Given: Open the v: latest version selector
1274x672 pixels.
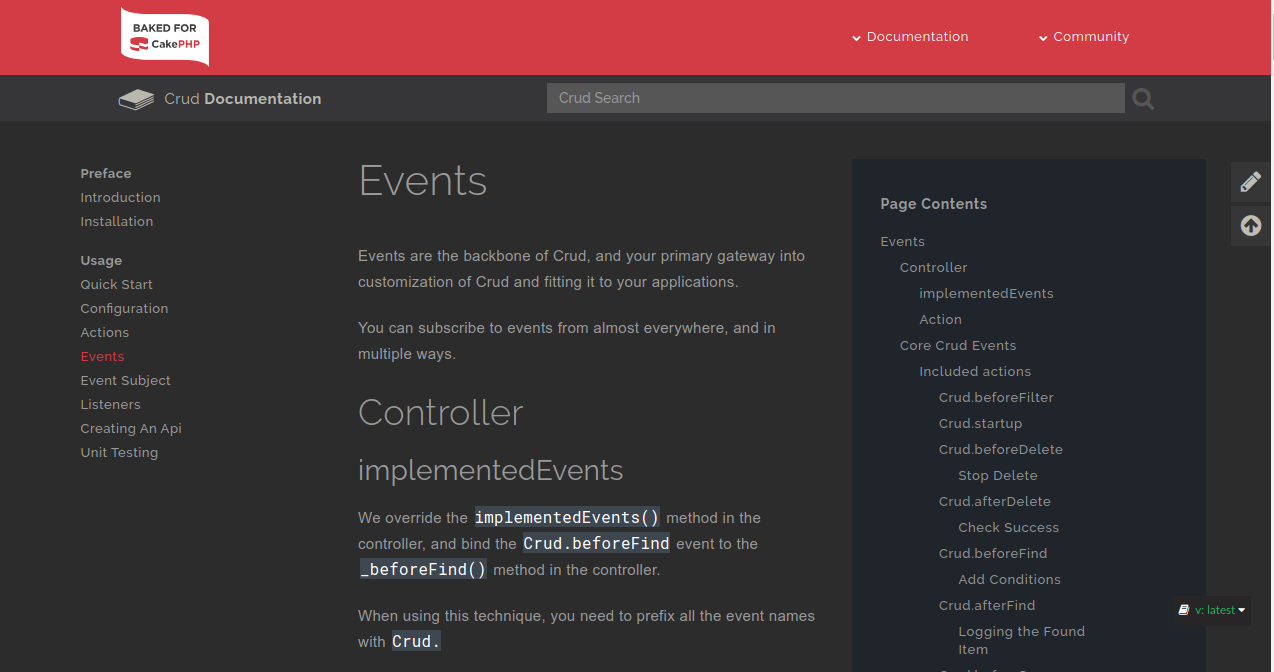Looking at the screenshot, I should pyautogui.click(x=1216, y=610).
